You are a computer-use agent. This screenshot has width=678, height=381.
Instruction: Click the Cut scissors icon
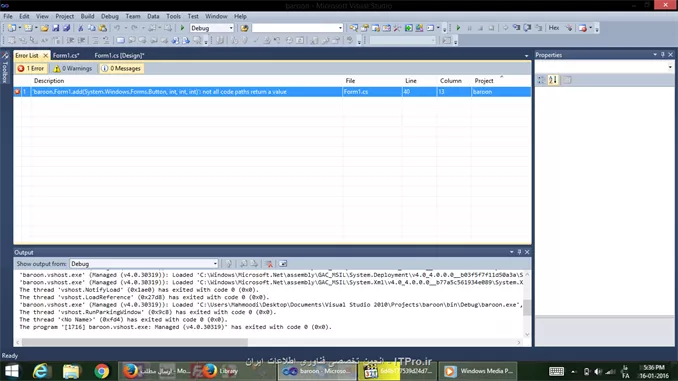[80, 28]
